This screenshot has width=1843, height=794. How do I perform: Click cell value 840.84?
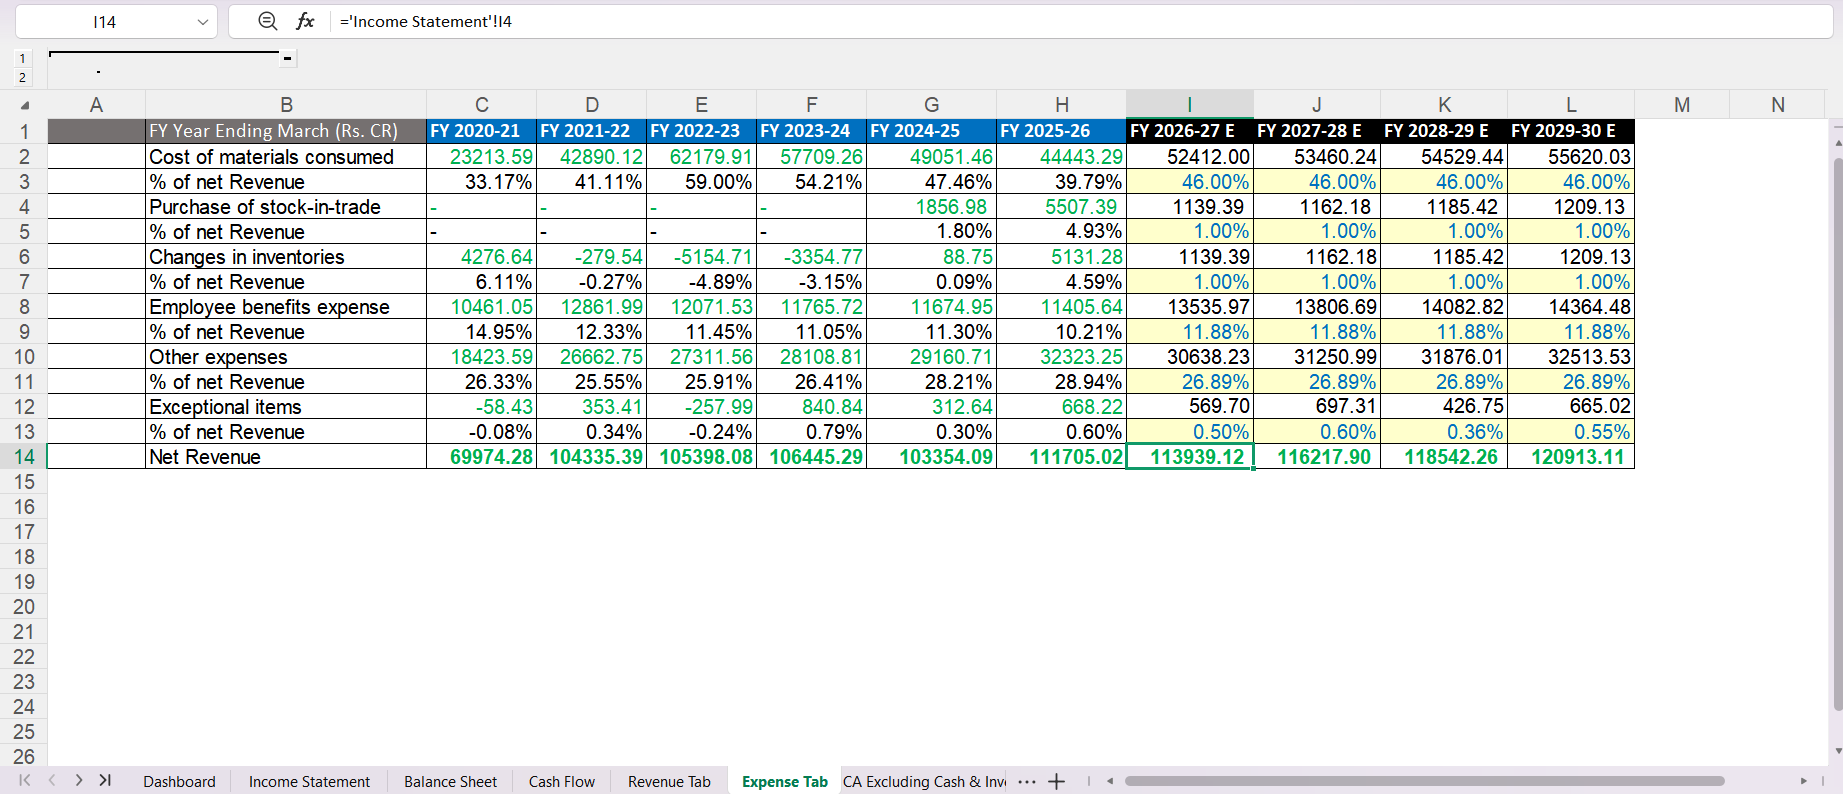[x=811, y=407]
